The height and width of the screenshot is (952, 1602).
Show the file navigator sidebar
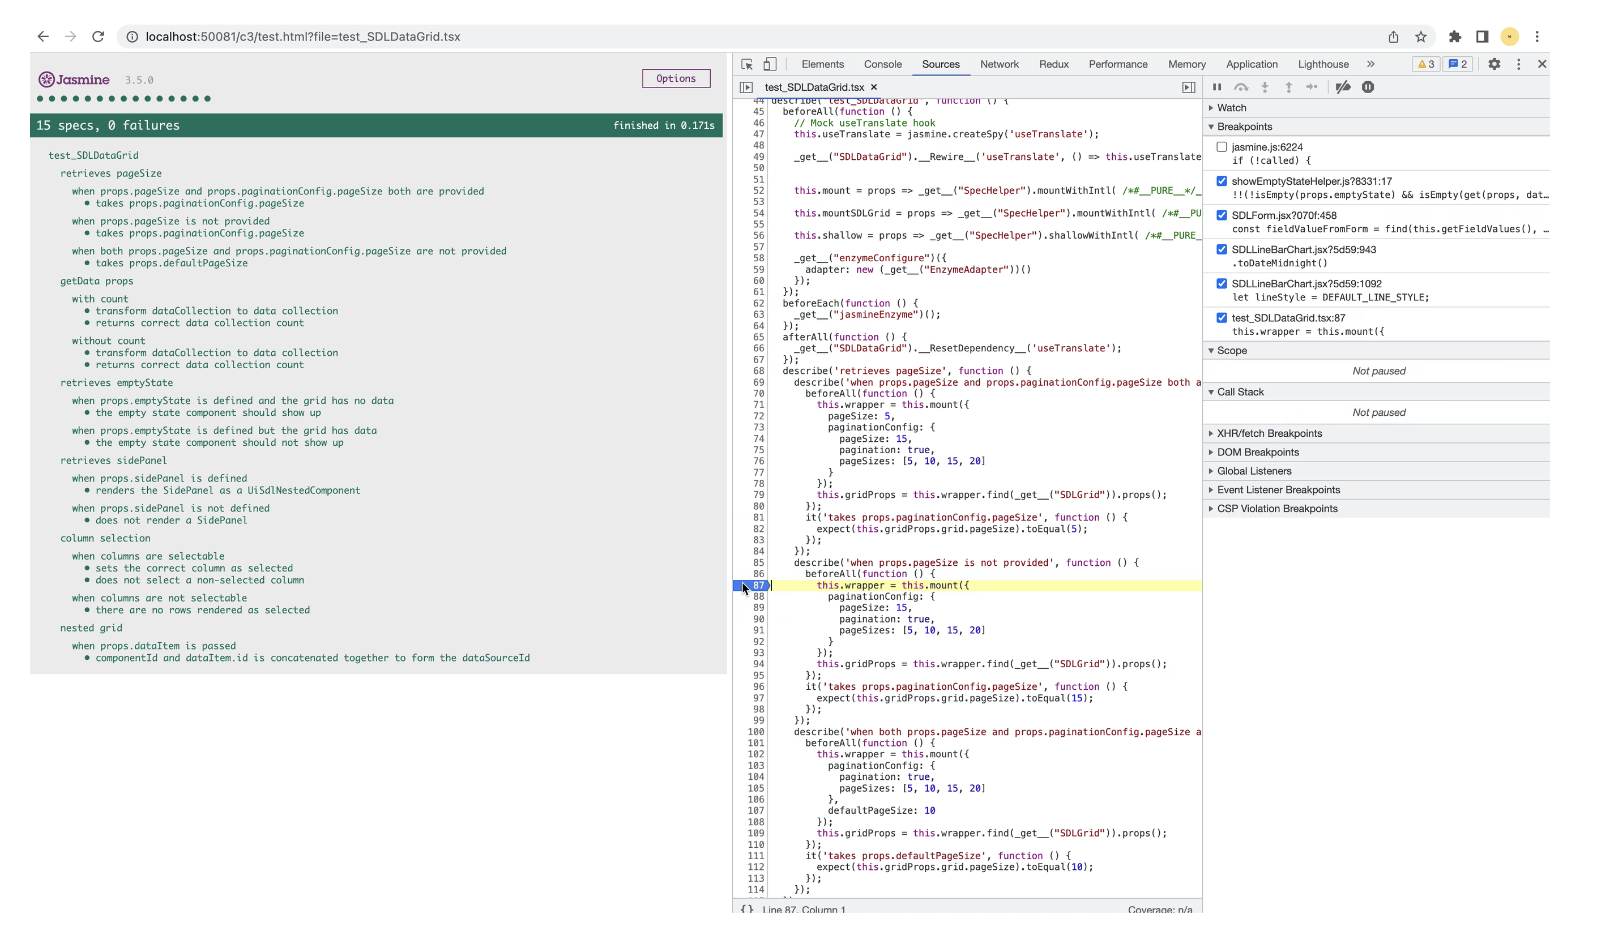(746, 87)
